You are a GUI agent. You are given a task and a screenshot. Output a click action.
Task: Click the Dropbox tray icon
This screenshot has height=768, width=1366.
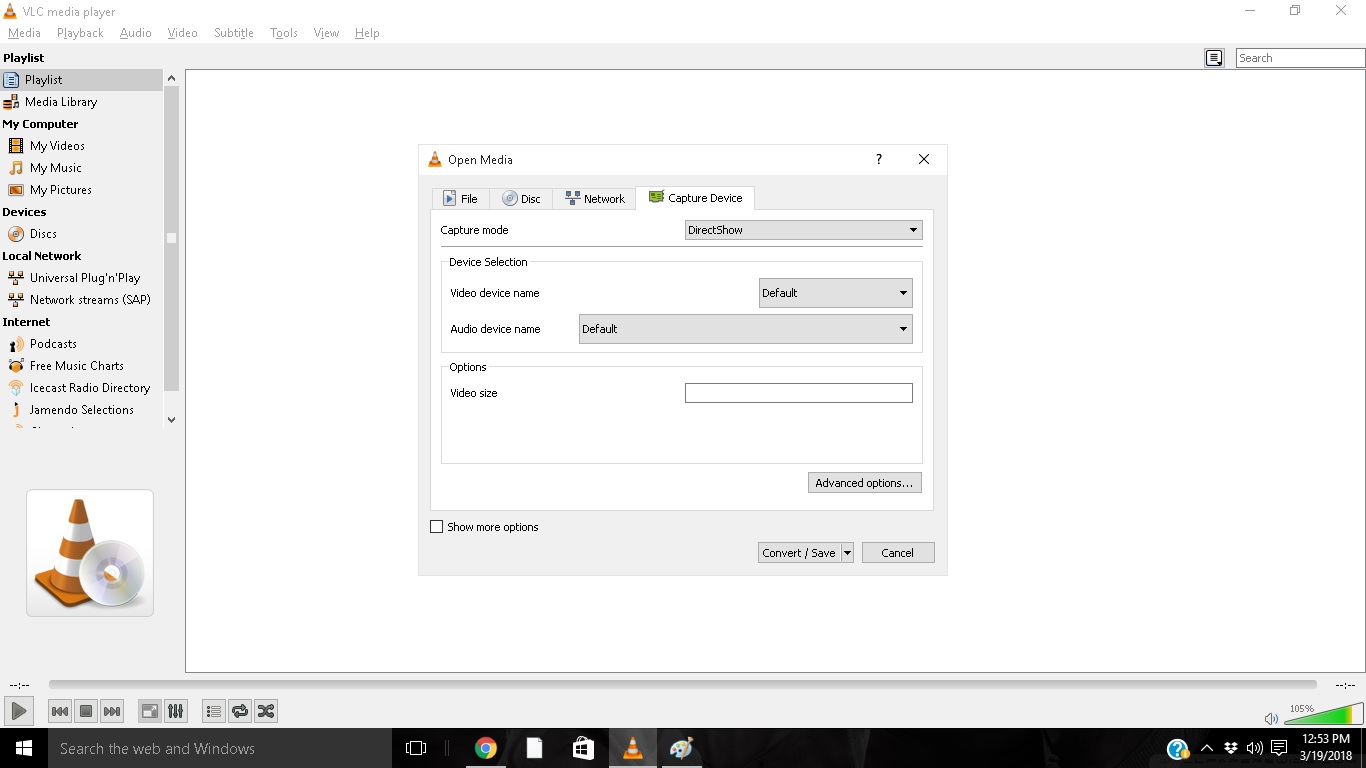click(x=1231, y=748)
